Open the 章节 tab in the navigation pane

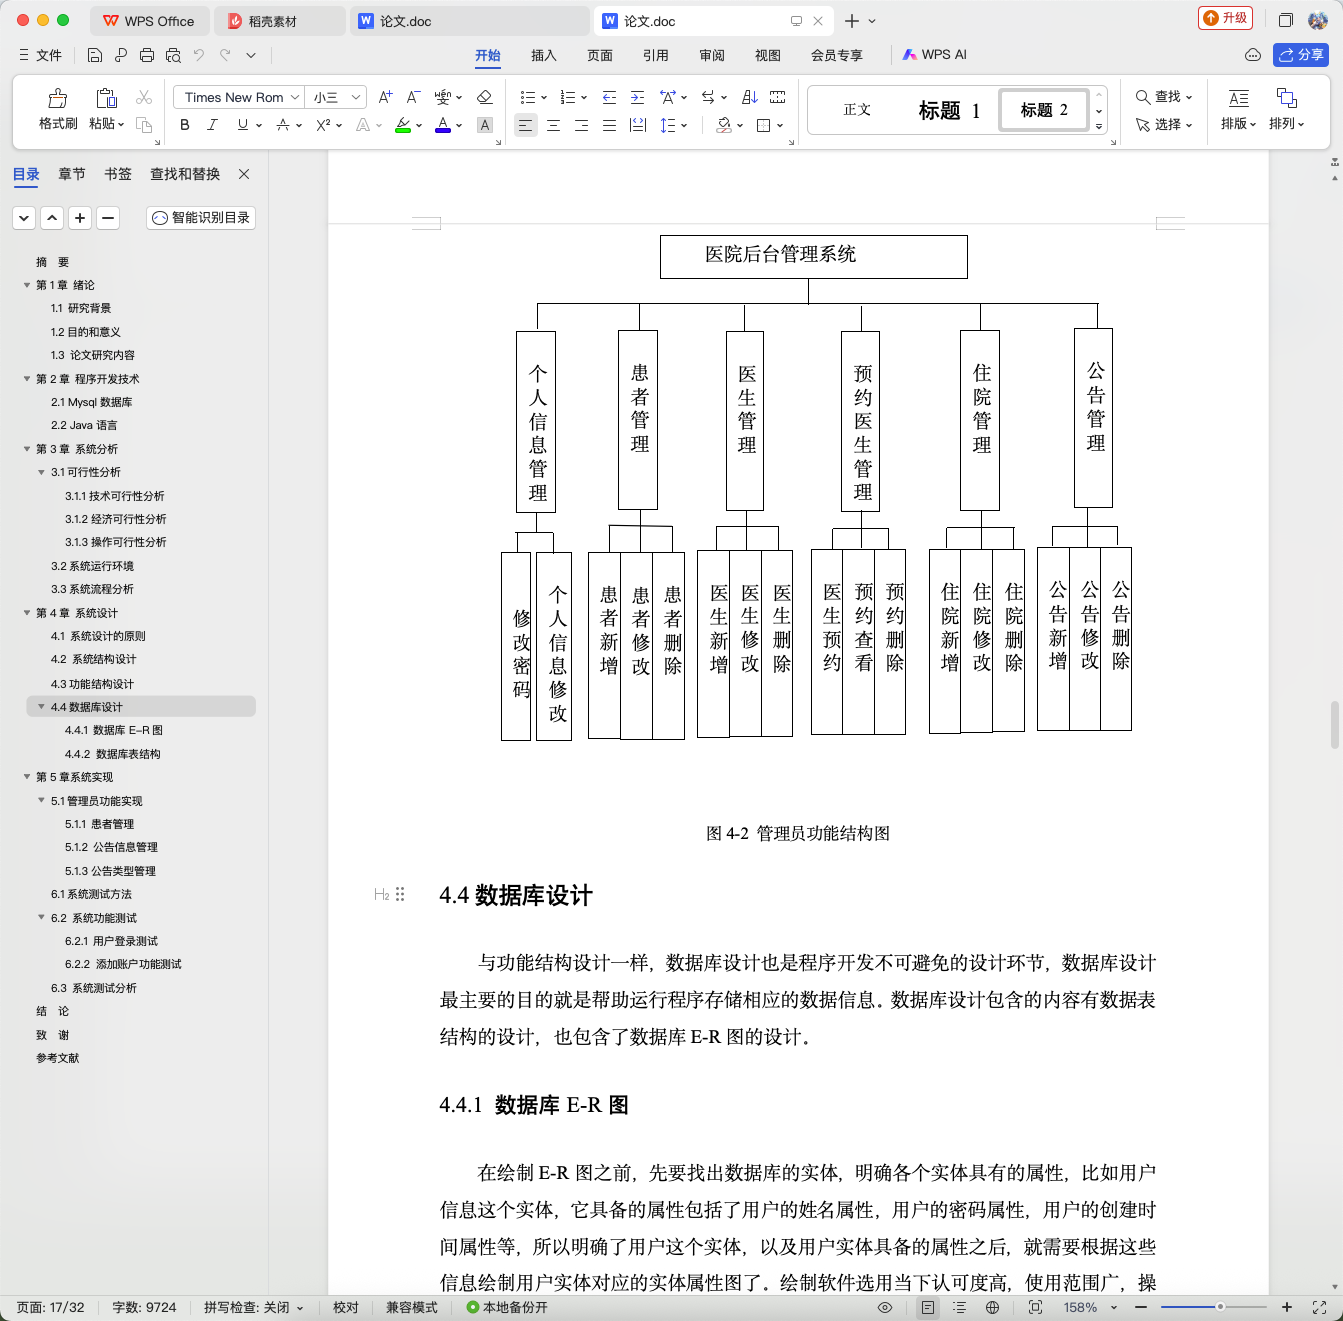click(72, 174)
